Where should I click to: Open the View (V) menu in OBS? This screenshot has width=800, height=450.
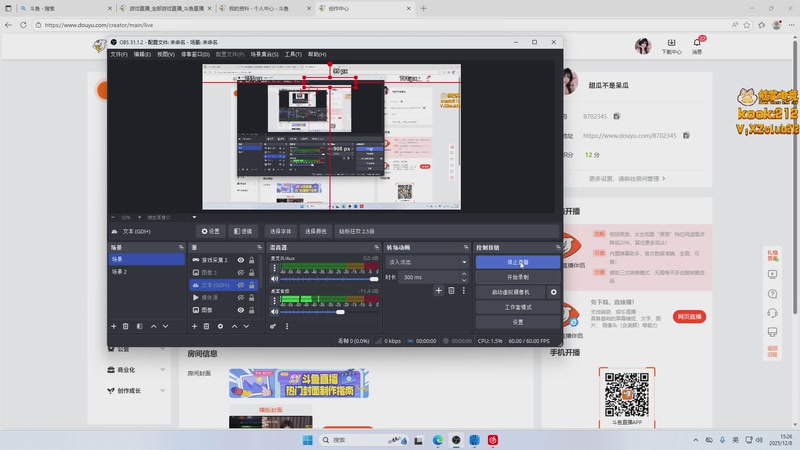(166, 54)
